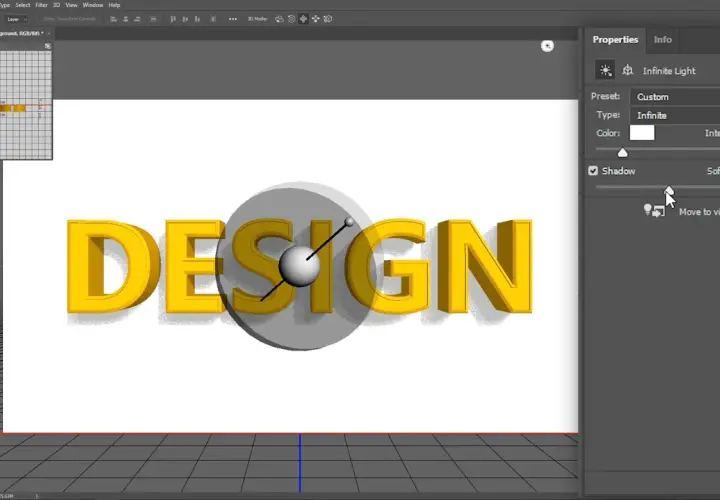720x500 pixels.
Task: Open the Type dropdown showing Infinite
Action: click(675, 116)
